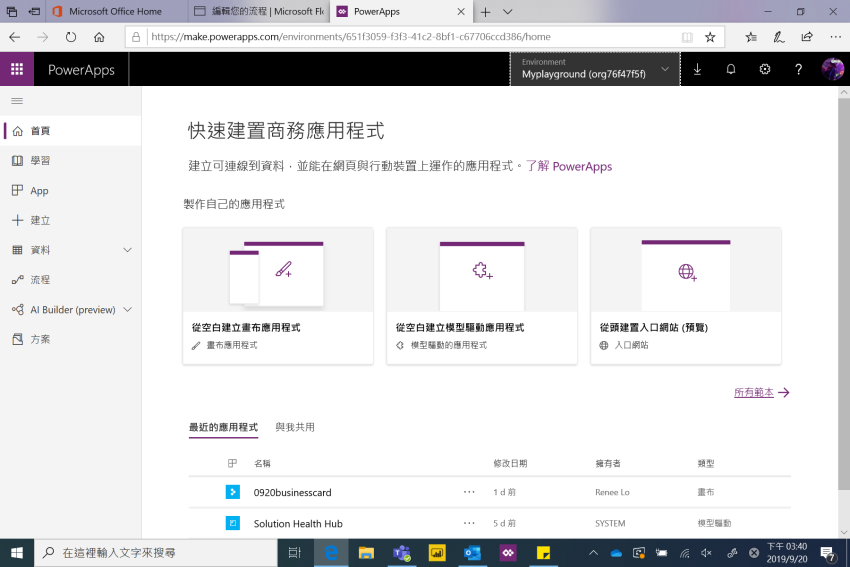Open the user account avatar
This screenshot has height=567, width=850.
832,69
